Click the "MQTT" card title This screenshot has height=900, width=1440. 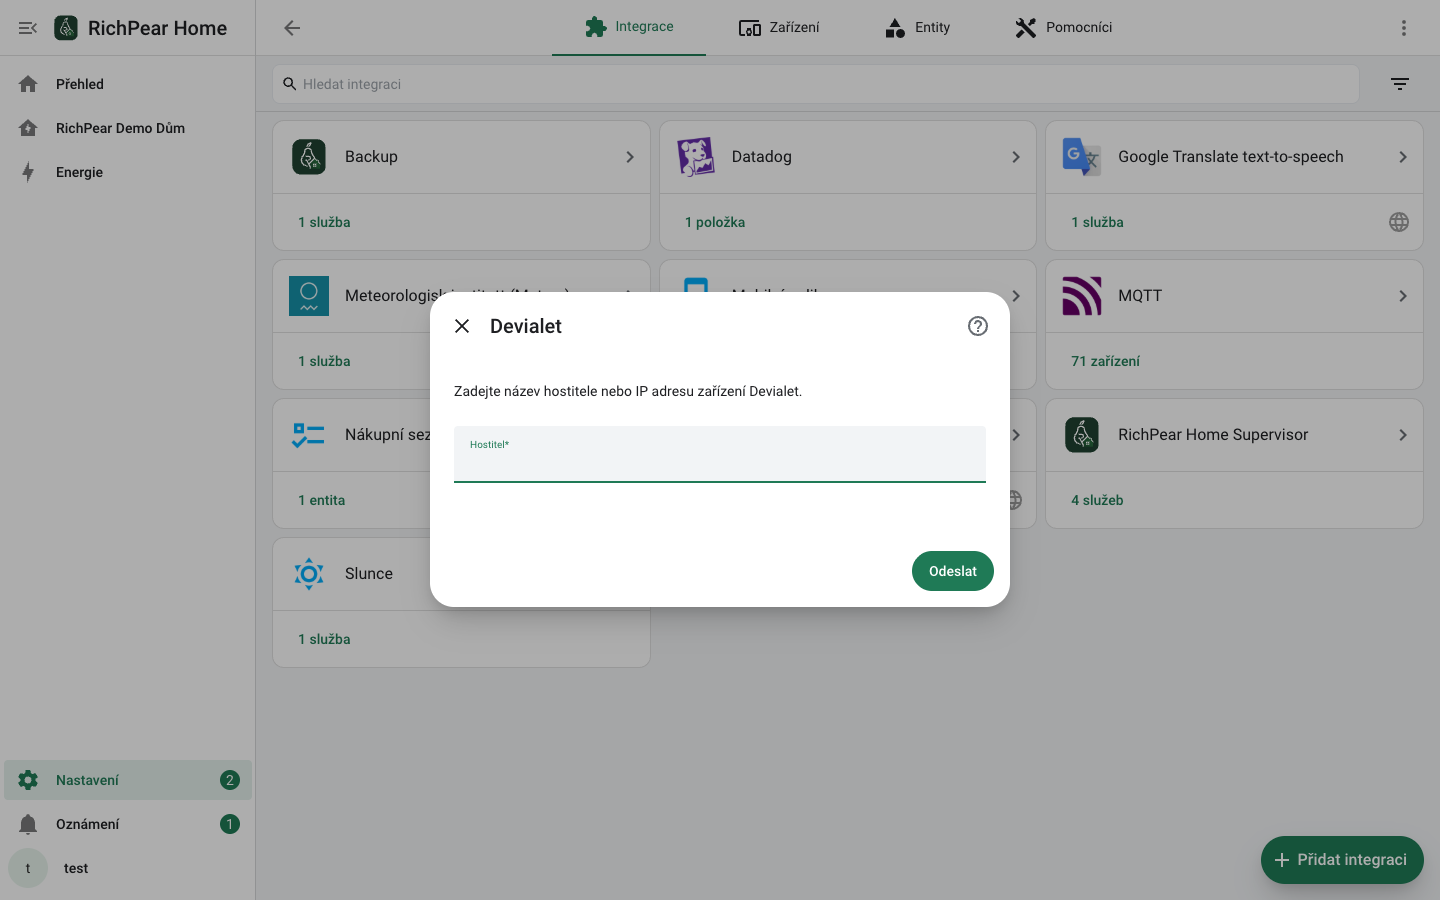click(x=1140, y=296)
